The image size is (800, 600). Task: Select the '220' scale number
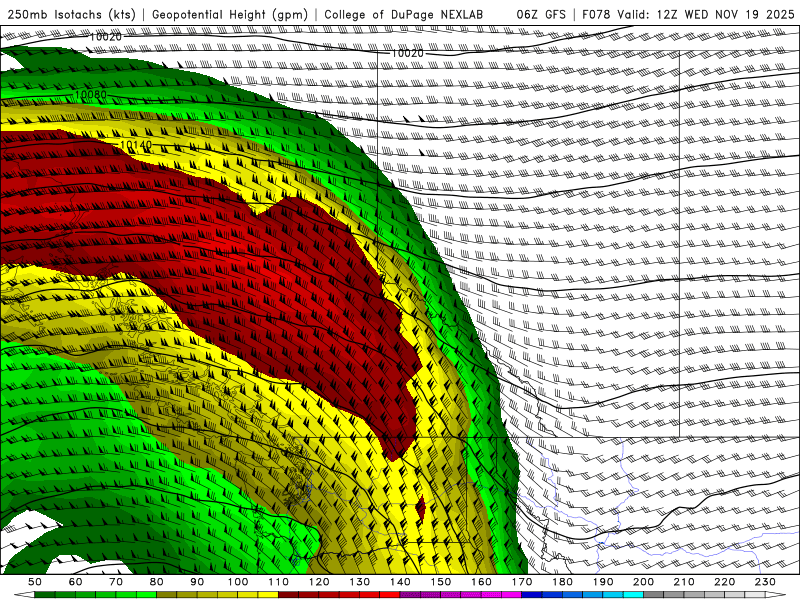point(724,582)
